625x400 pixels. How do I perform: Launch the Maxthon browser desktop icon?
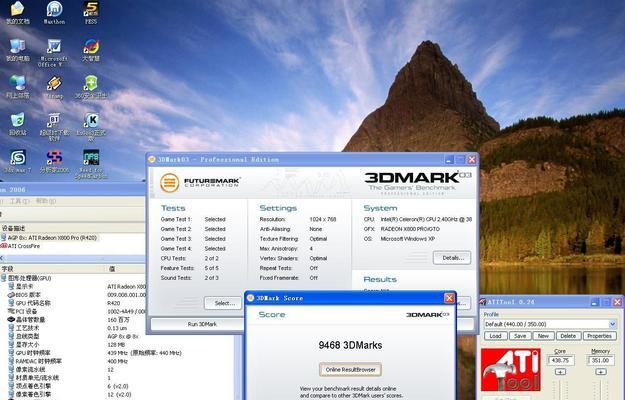pyautogui.click(x=54, y=13)
